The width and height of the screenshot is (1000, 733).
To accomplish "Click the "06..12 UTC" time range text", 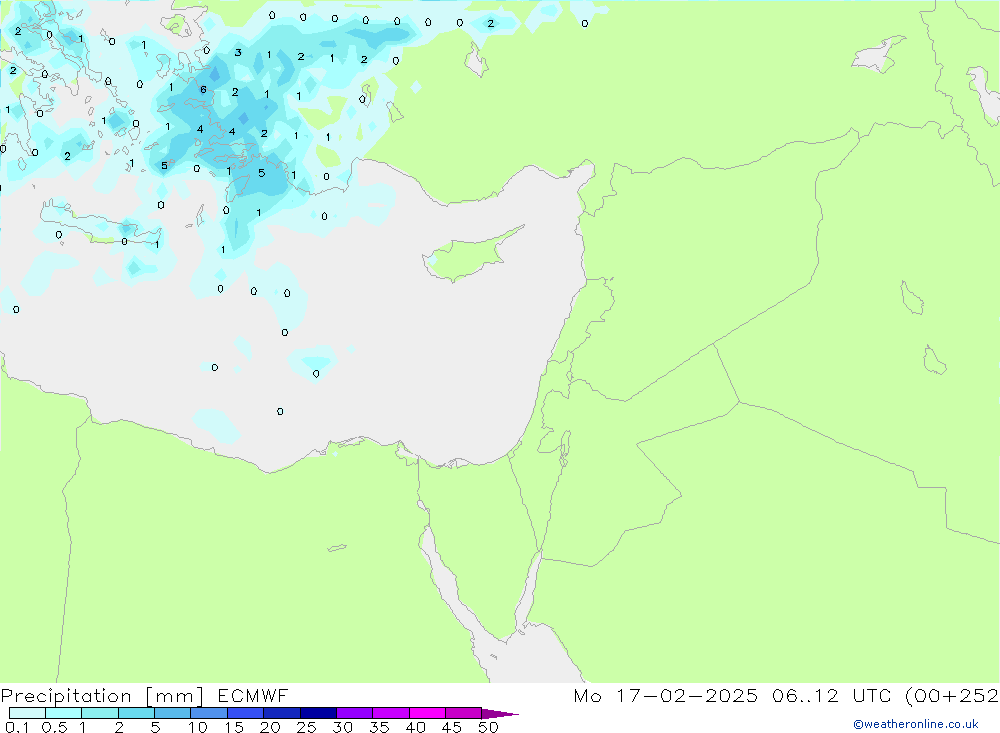I will tap(832, 695).
